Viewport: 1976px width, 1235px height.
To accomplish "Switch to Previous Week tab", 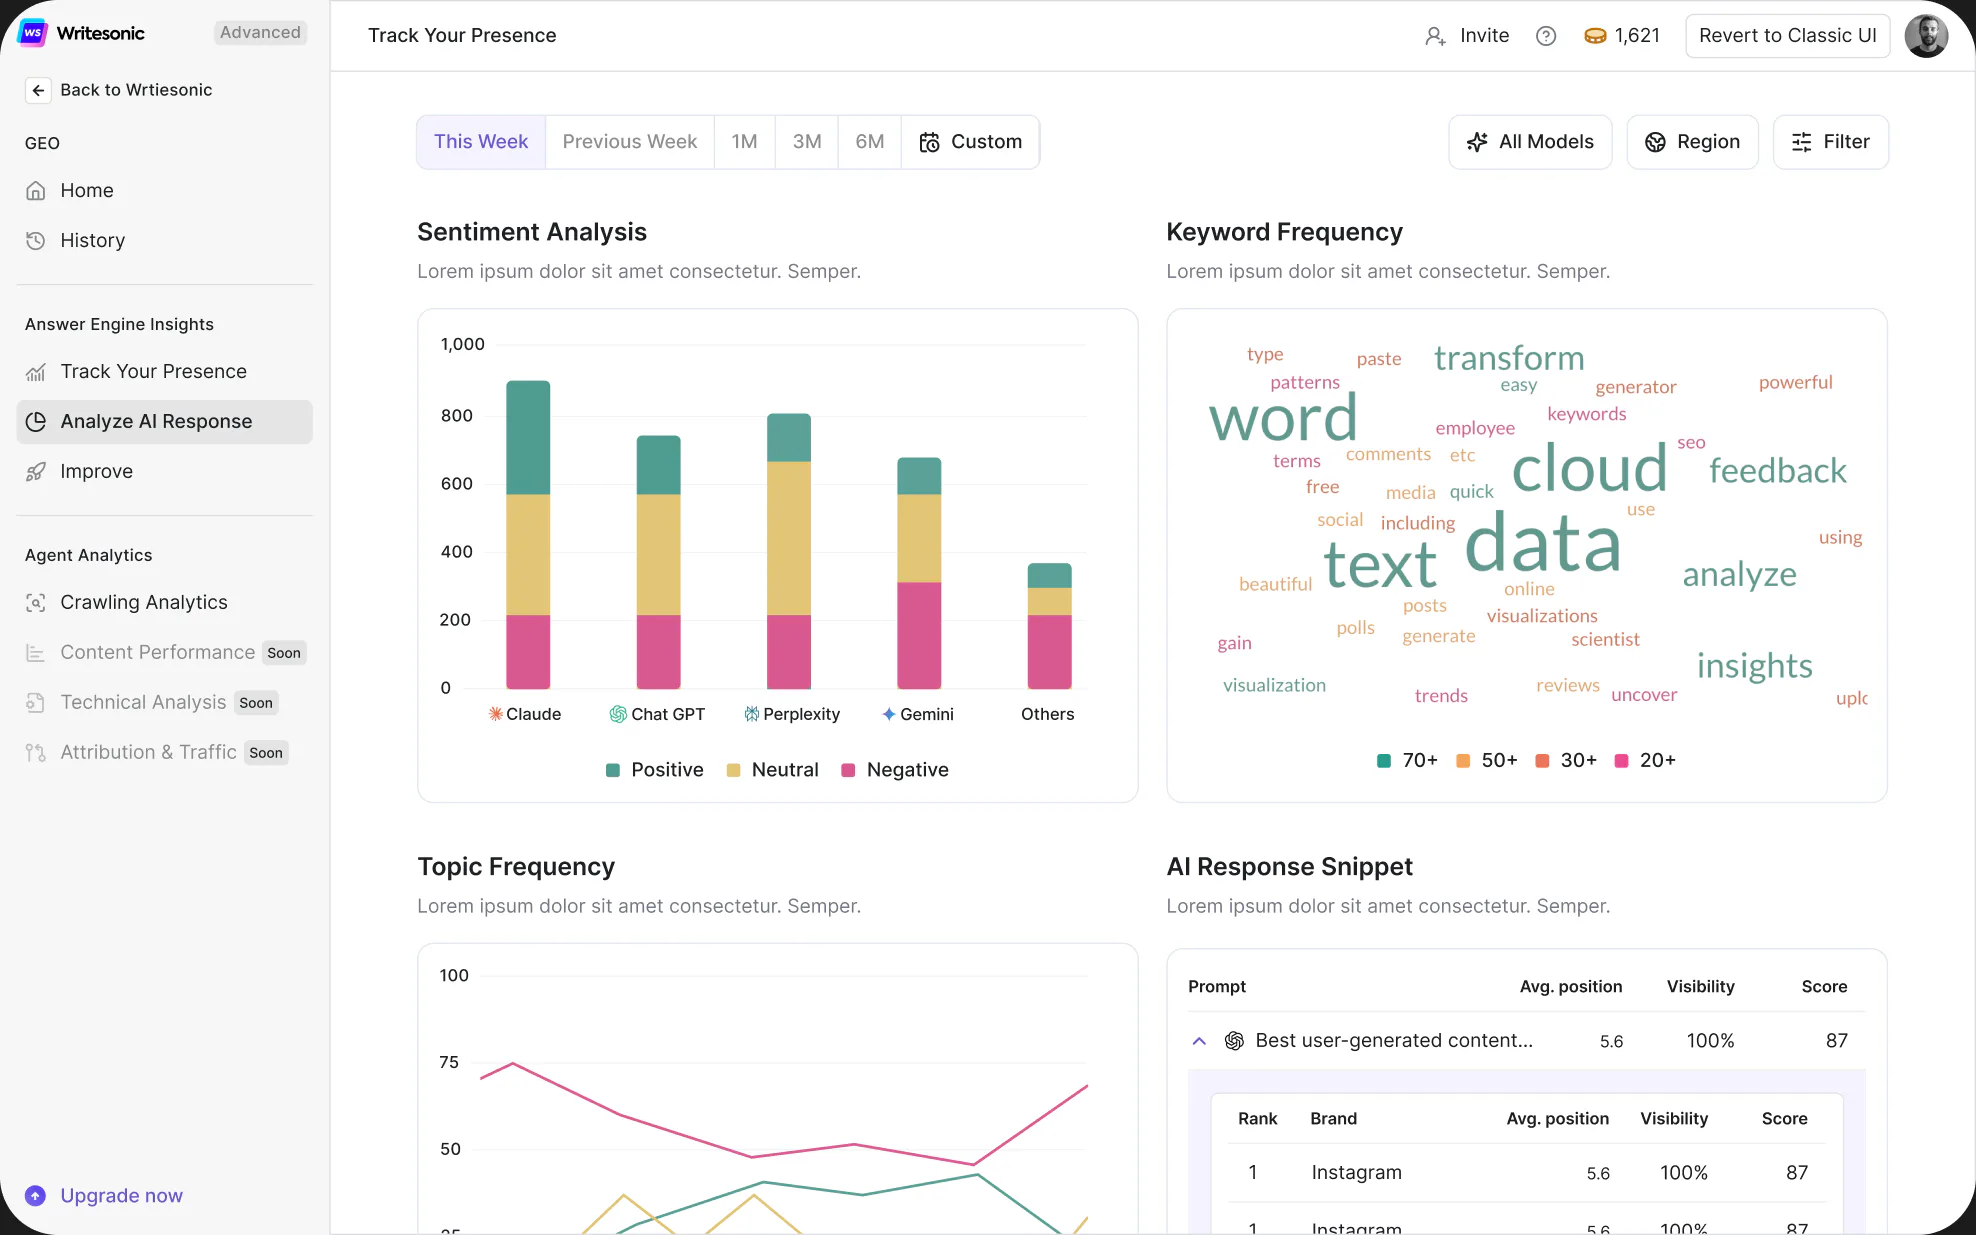I will pos(630,142).
